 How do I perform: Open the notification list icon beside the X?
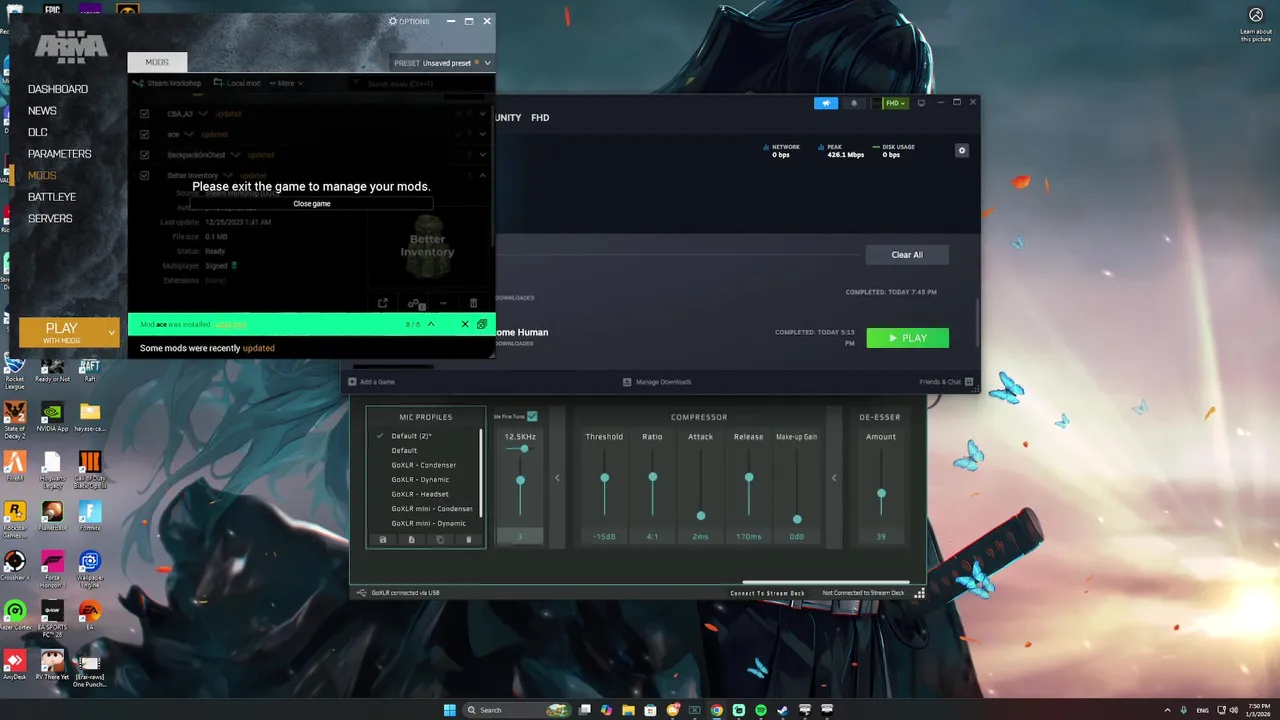tap(482, 324)
